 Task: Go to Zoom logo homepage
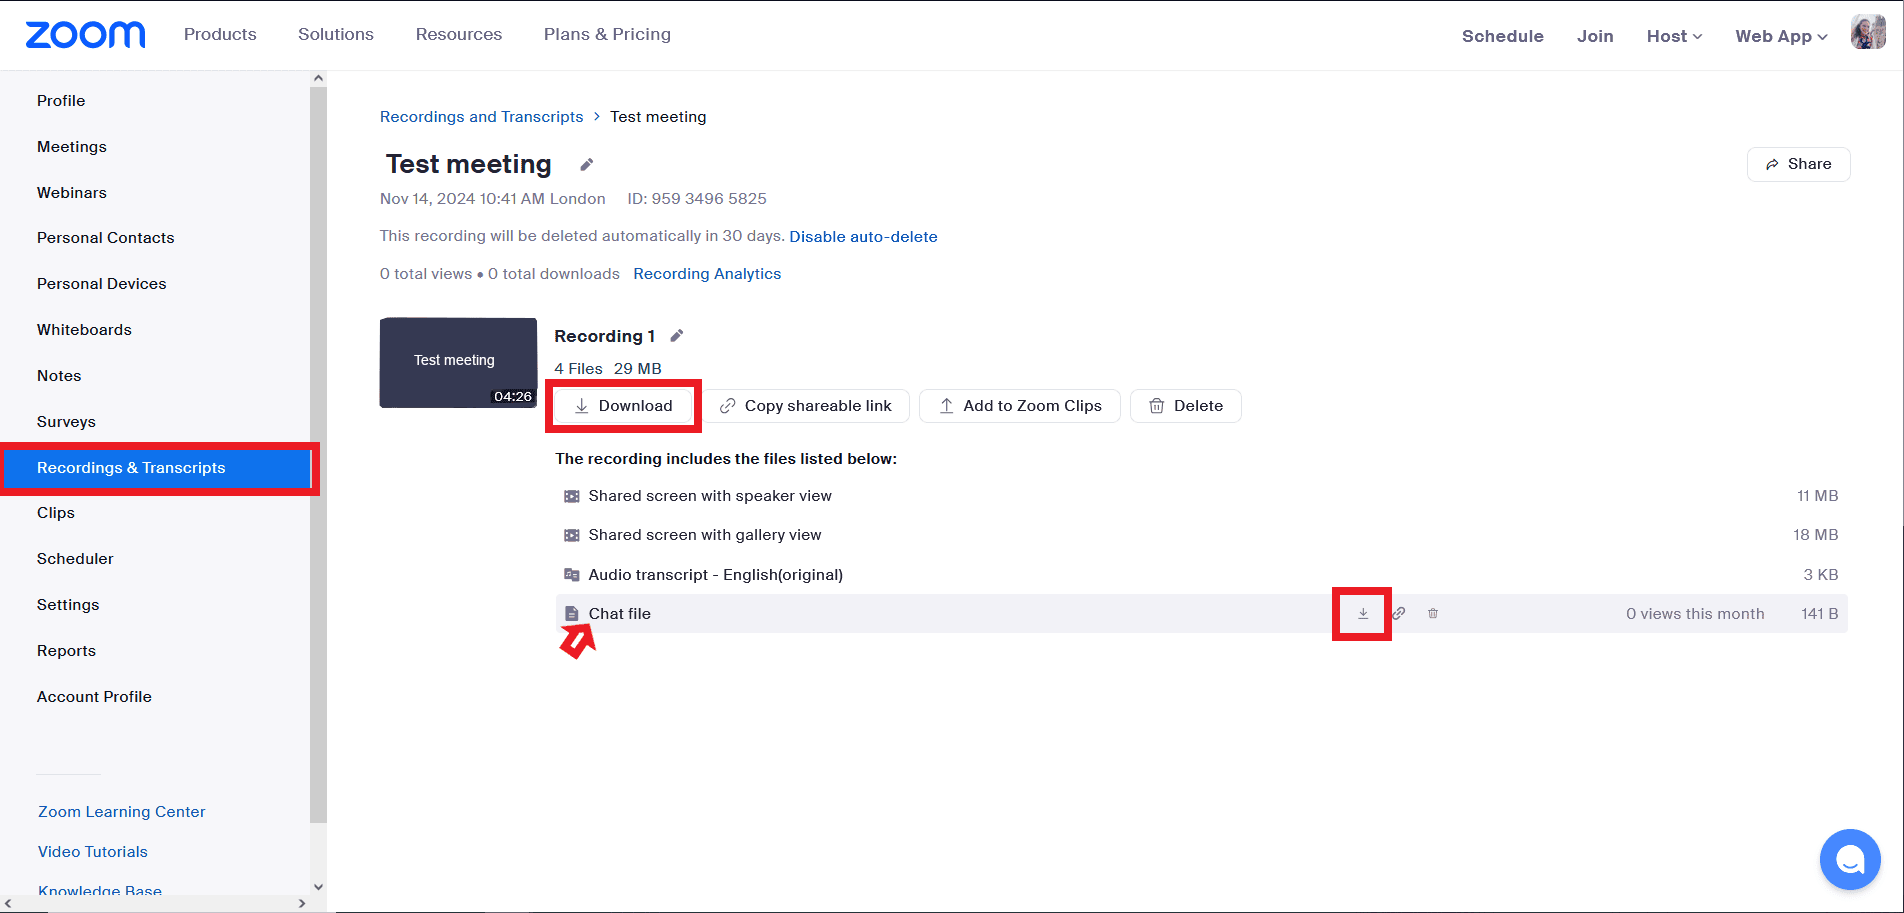(x=85, y=35)
